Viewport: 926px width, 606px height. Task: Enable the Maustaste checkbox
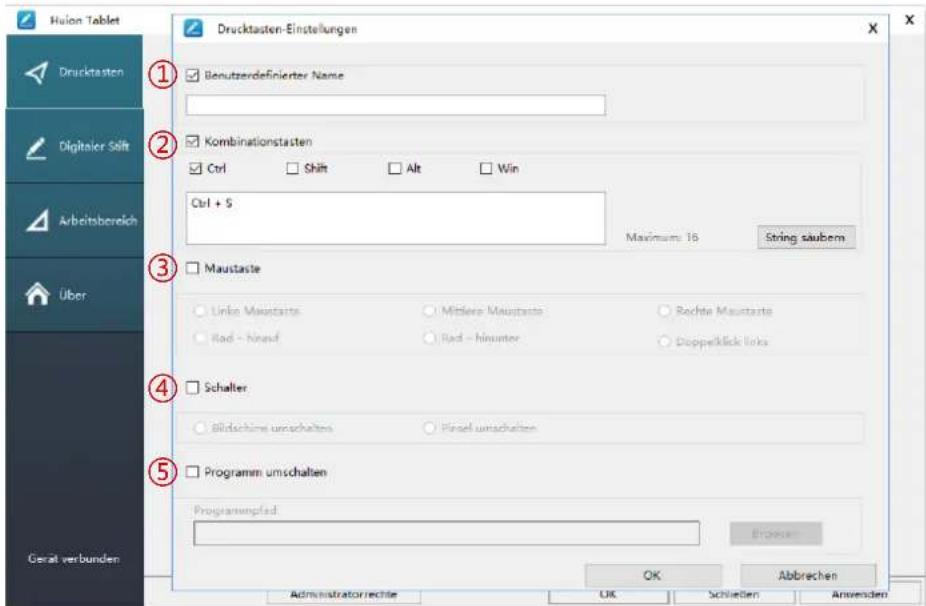(x=193, y=268)
